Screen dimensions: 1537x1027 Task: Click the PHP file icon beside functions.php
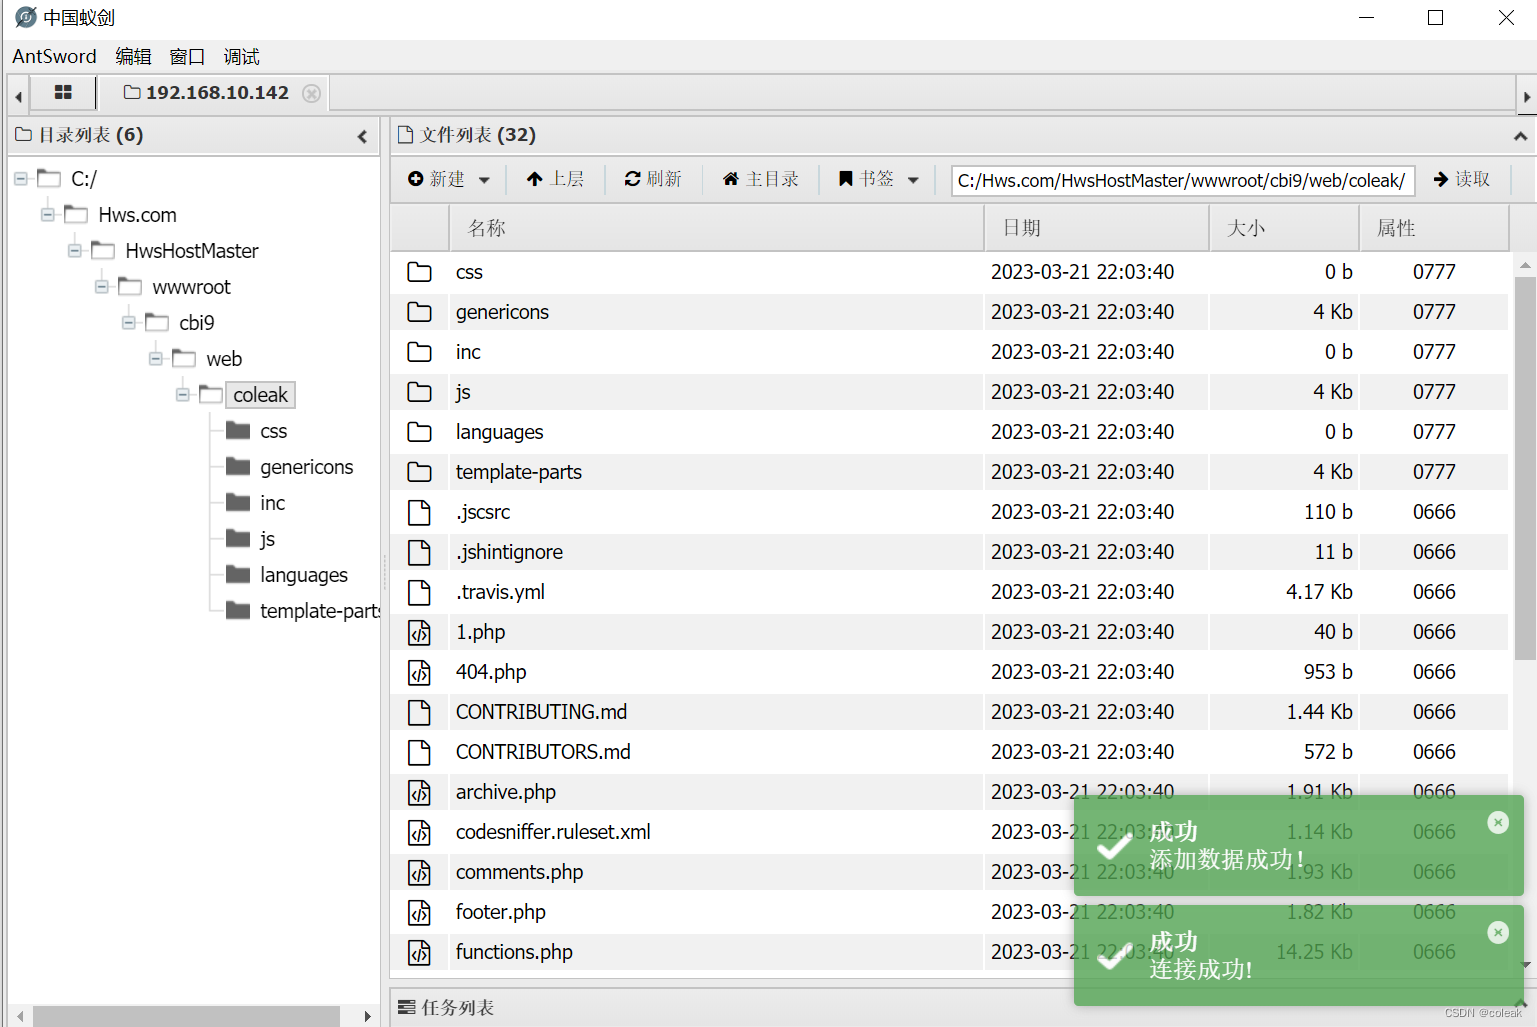420,952
